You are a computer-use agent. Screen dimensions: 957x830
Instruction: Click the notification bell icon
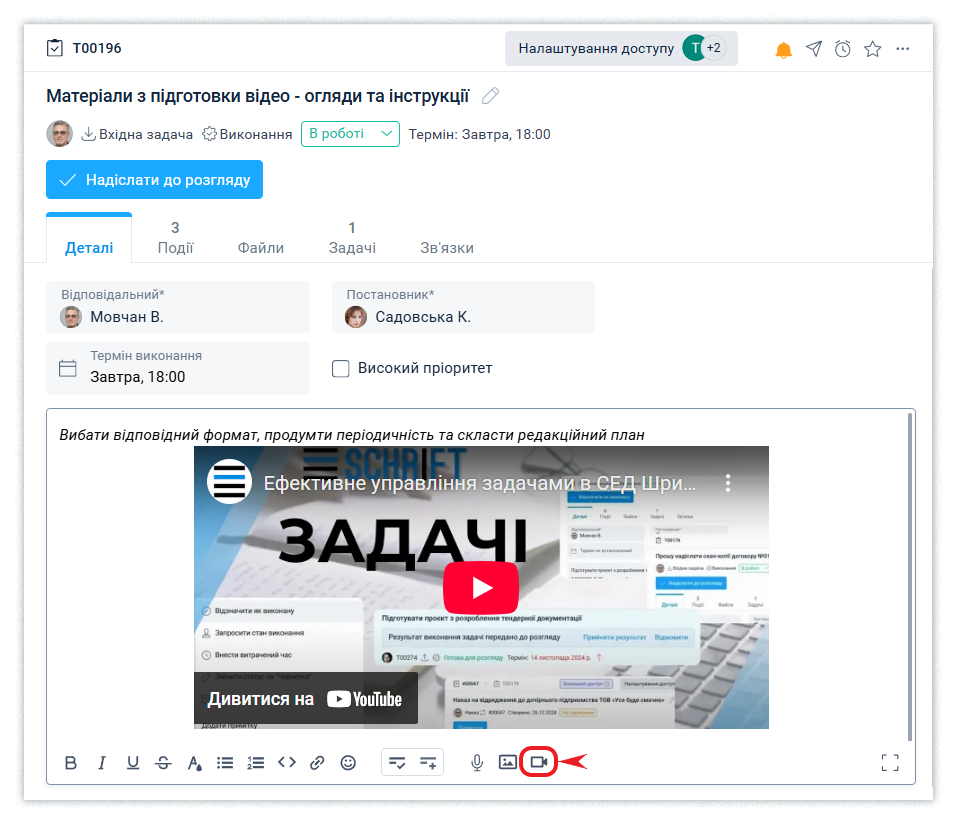point(784,49)
